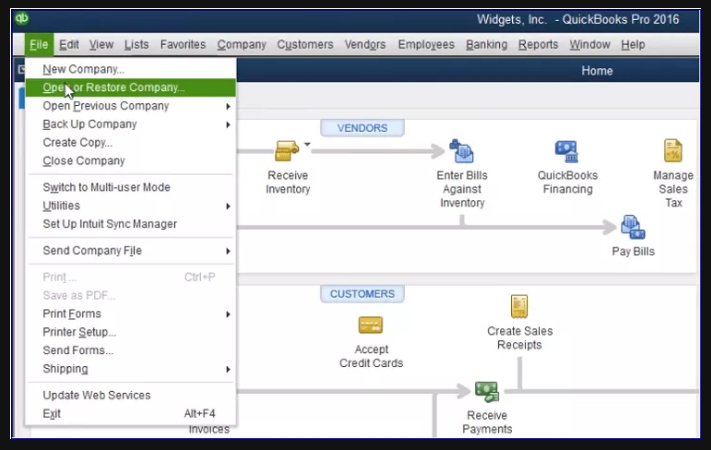This screenshot has width=711, height=450.
Task: Choose Exit from the File menu
Action: 131,413
